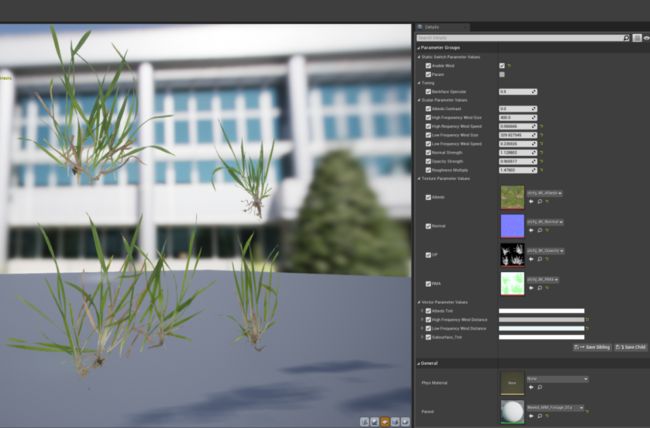Use selected asset for RMA texture
The height and width of the screenshot is (428, 650).
point(531,288)
